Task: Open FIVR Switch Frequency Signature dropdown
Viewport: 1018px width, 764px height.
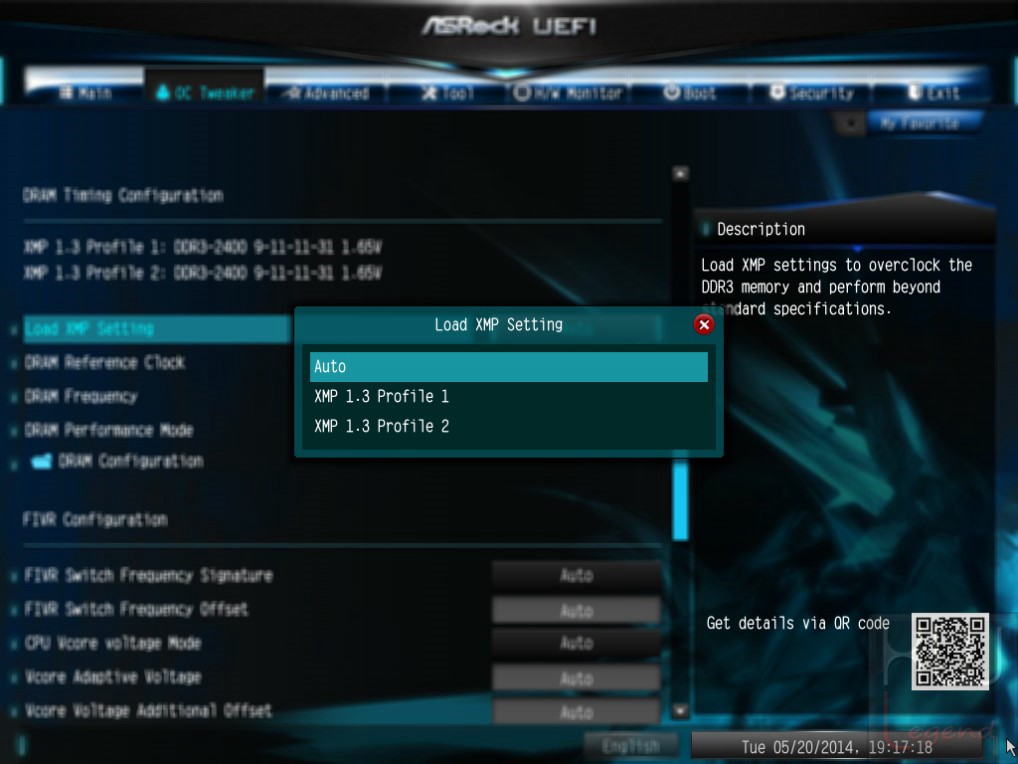Action: coord(577,575)
